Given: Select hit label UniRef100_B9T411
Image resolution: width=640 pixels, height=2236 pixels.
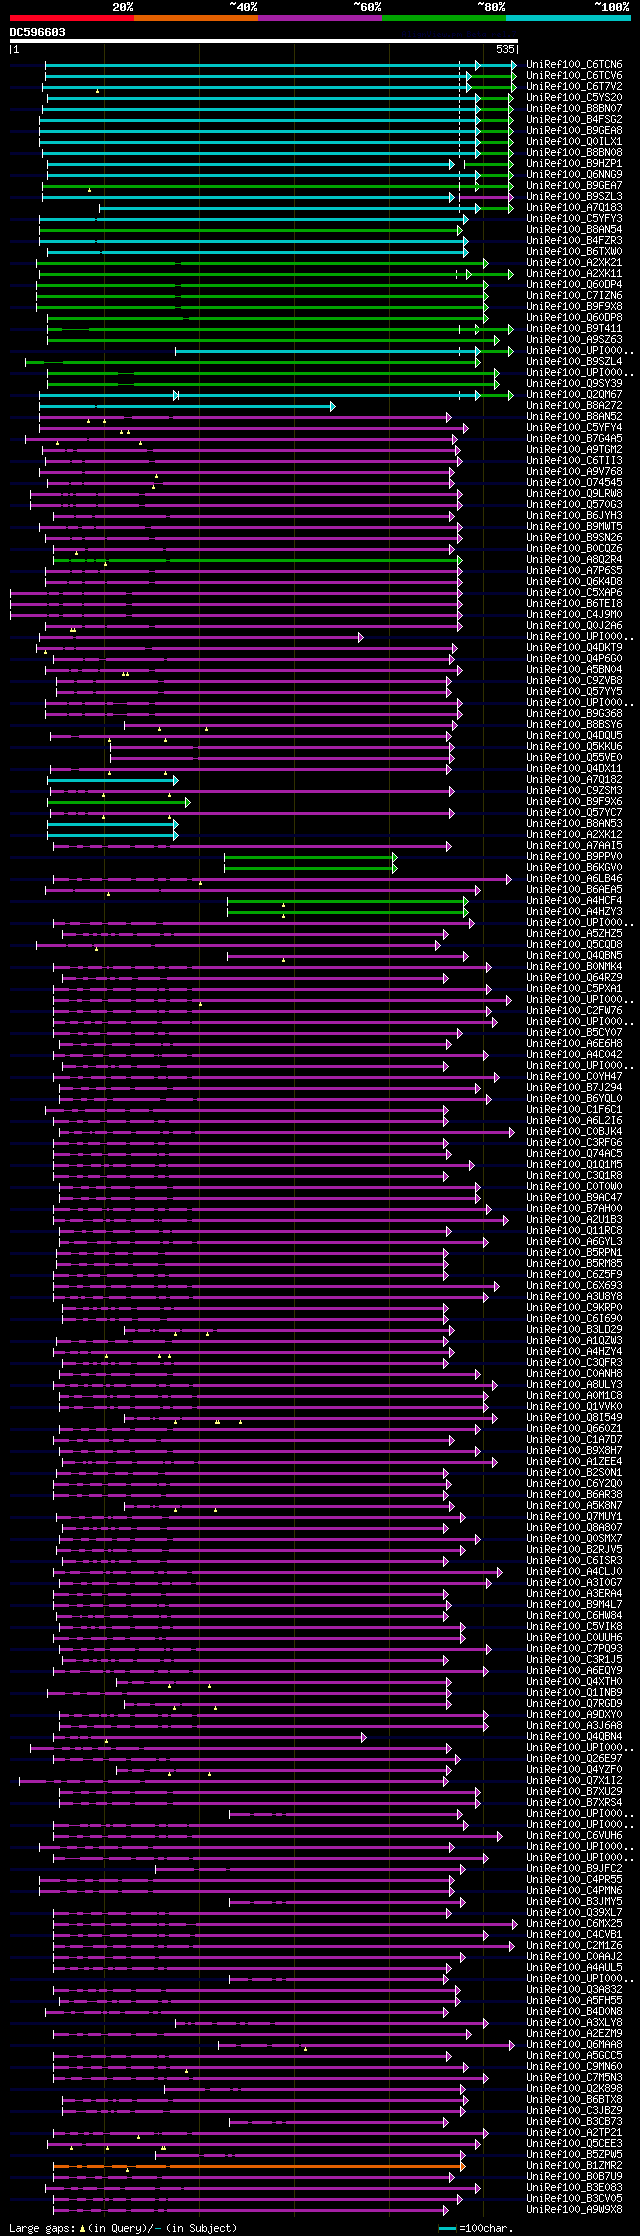Looking at the screenshot, I should 574,329.
